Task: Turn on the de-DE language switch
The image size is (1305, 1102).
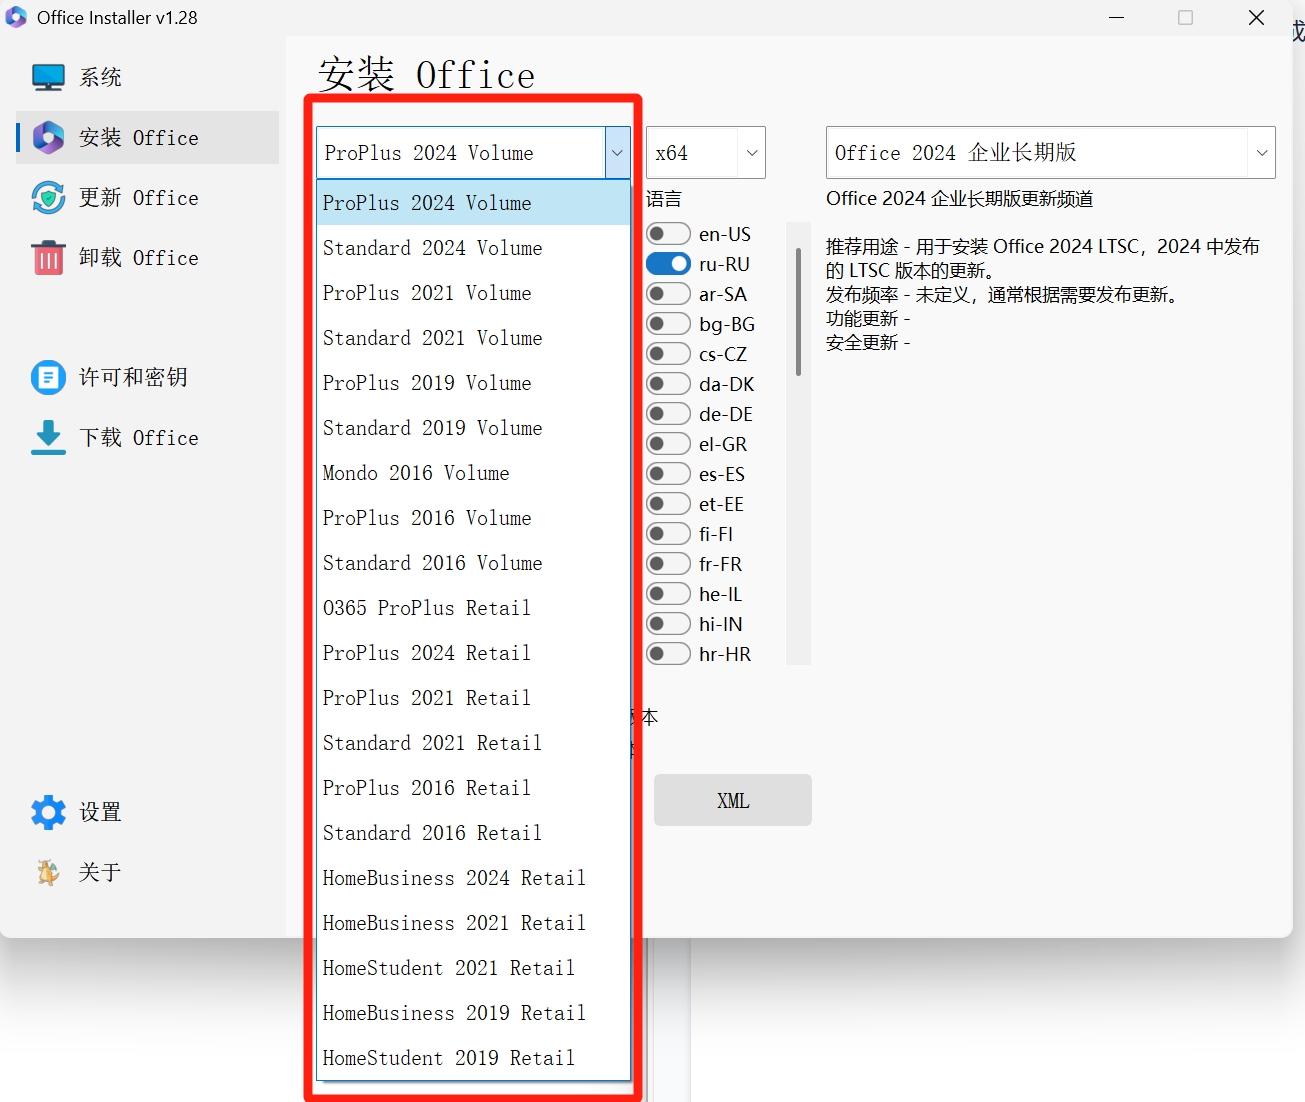Action: 668,413
